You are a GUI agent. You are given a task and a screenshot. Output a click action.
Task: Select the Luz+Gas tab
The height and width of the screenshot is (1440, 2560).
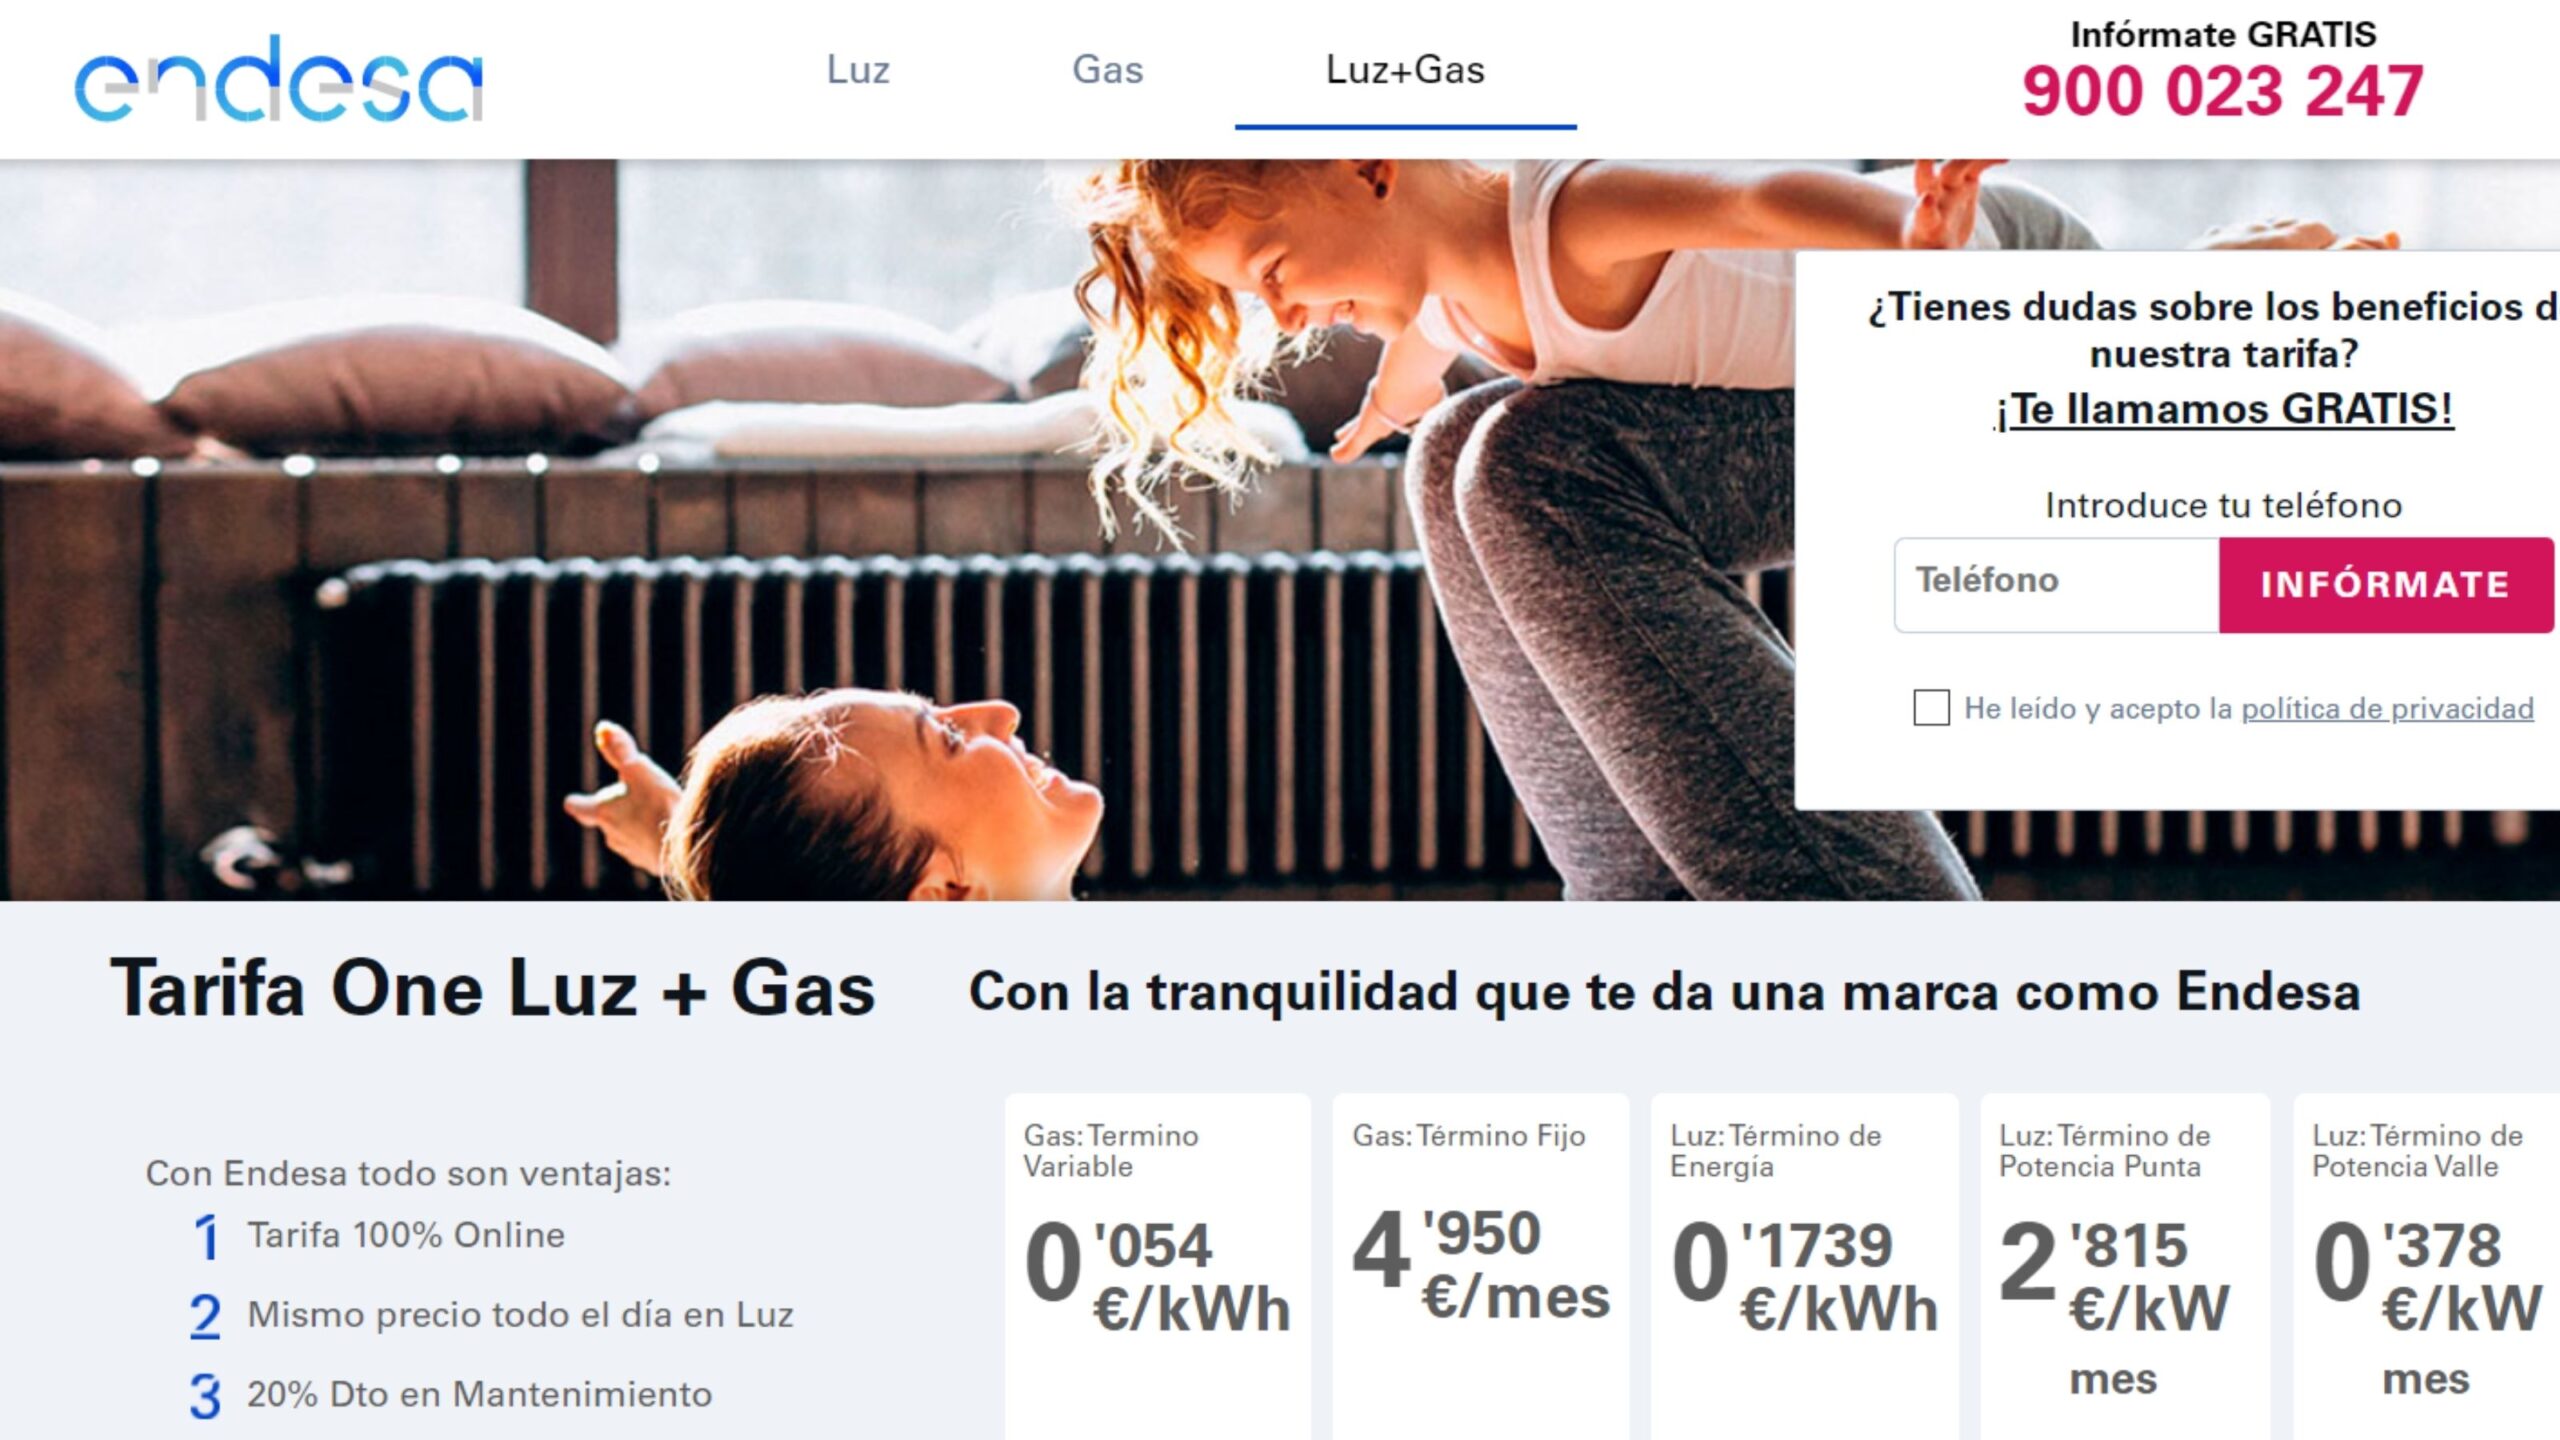[x=1405, y=70]
